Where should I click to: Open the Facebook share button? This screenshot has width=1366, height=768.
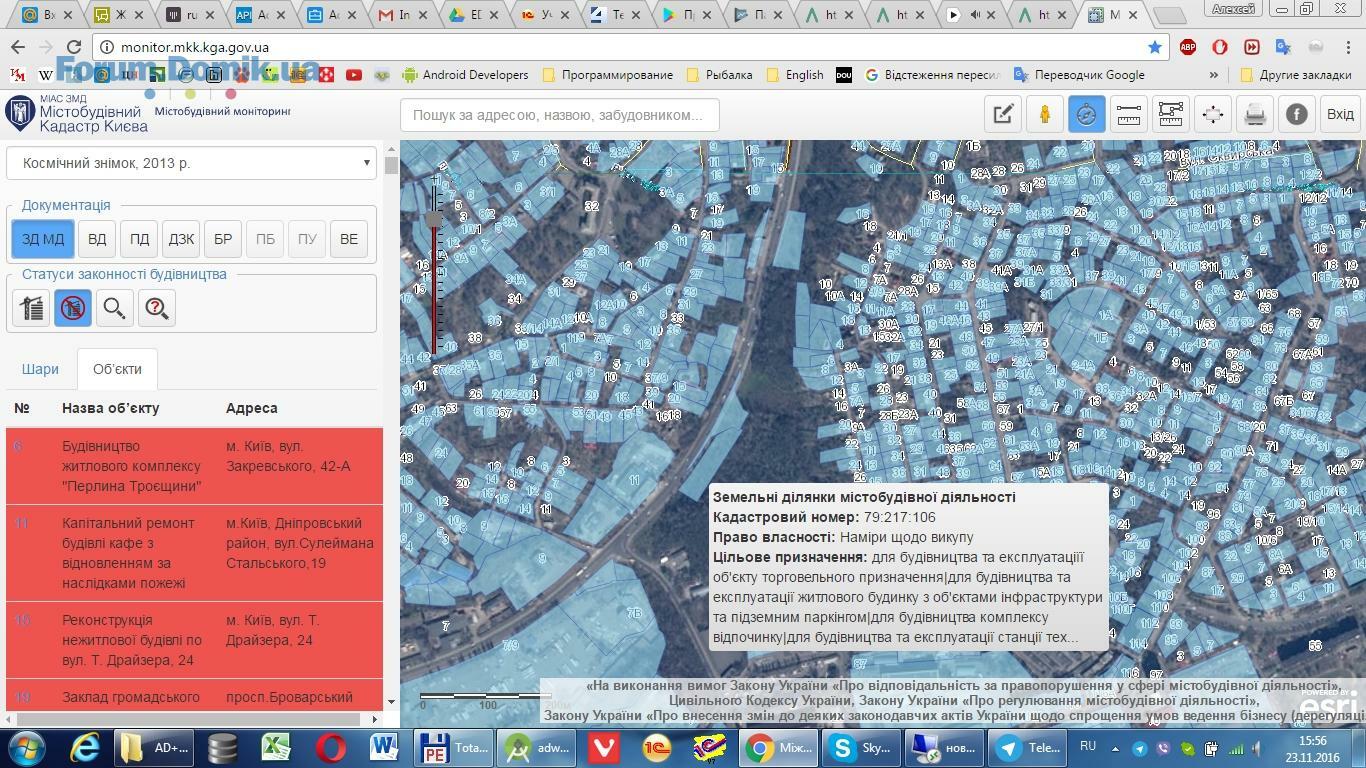click(1296, 115)
